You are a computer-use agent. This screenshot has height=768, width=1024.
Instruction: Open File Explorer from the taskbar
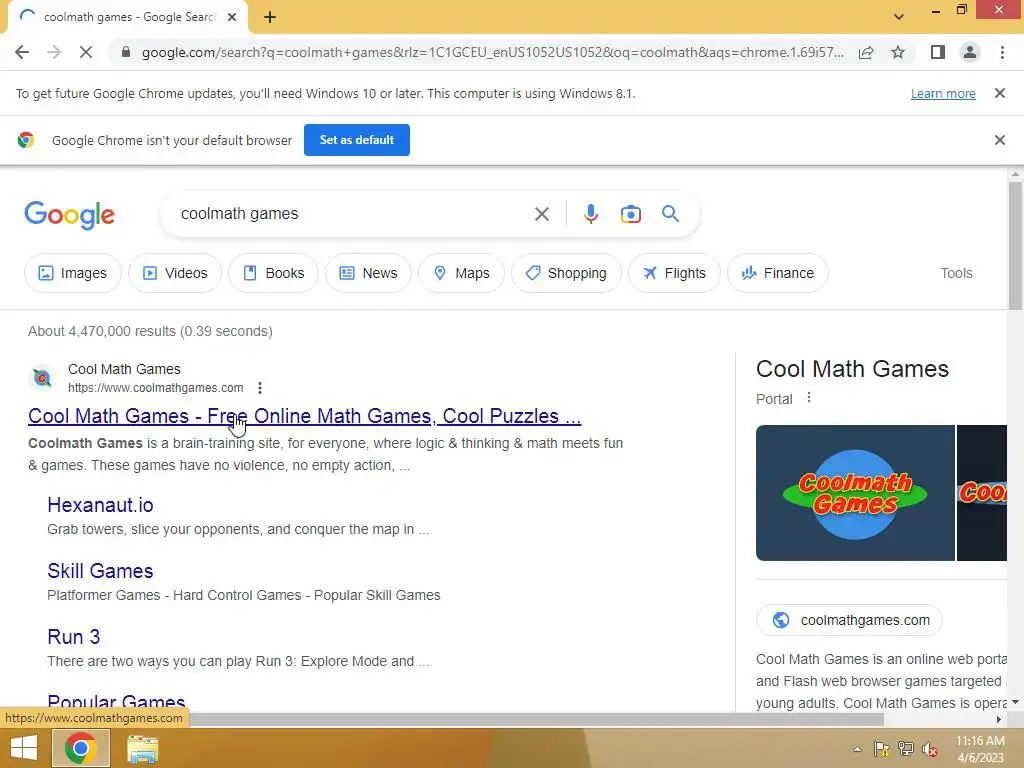tap(142, 749)
